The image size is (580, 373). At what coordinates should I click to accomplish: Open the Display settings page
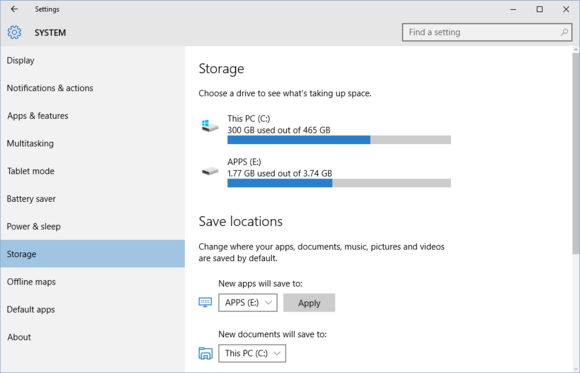pos(92,60)
